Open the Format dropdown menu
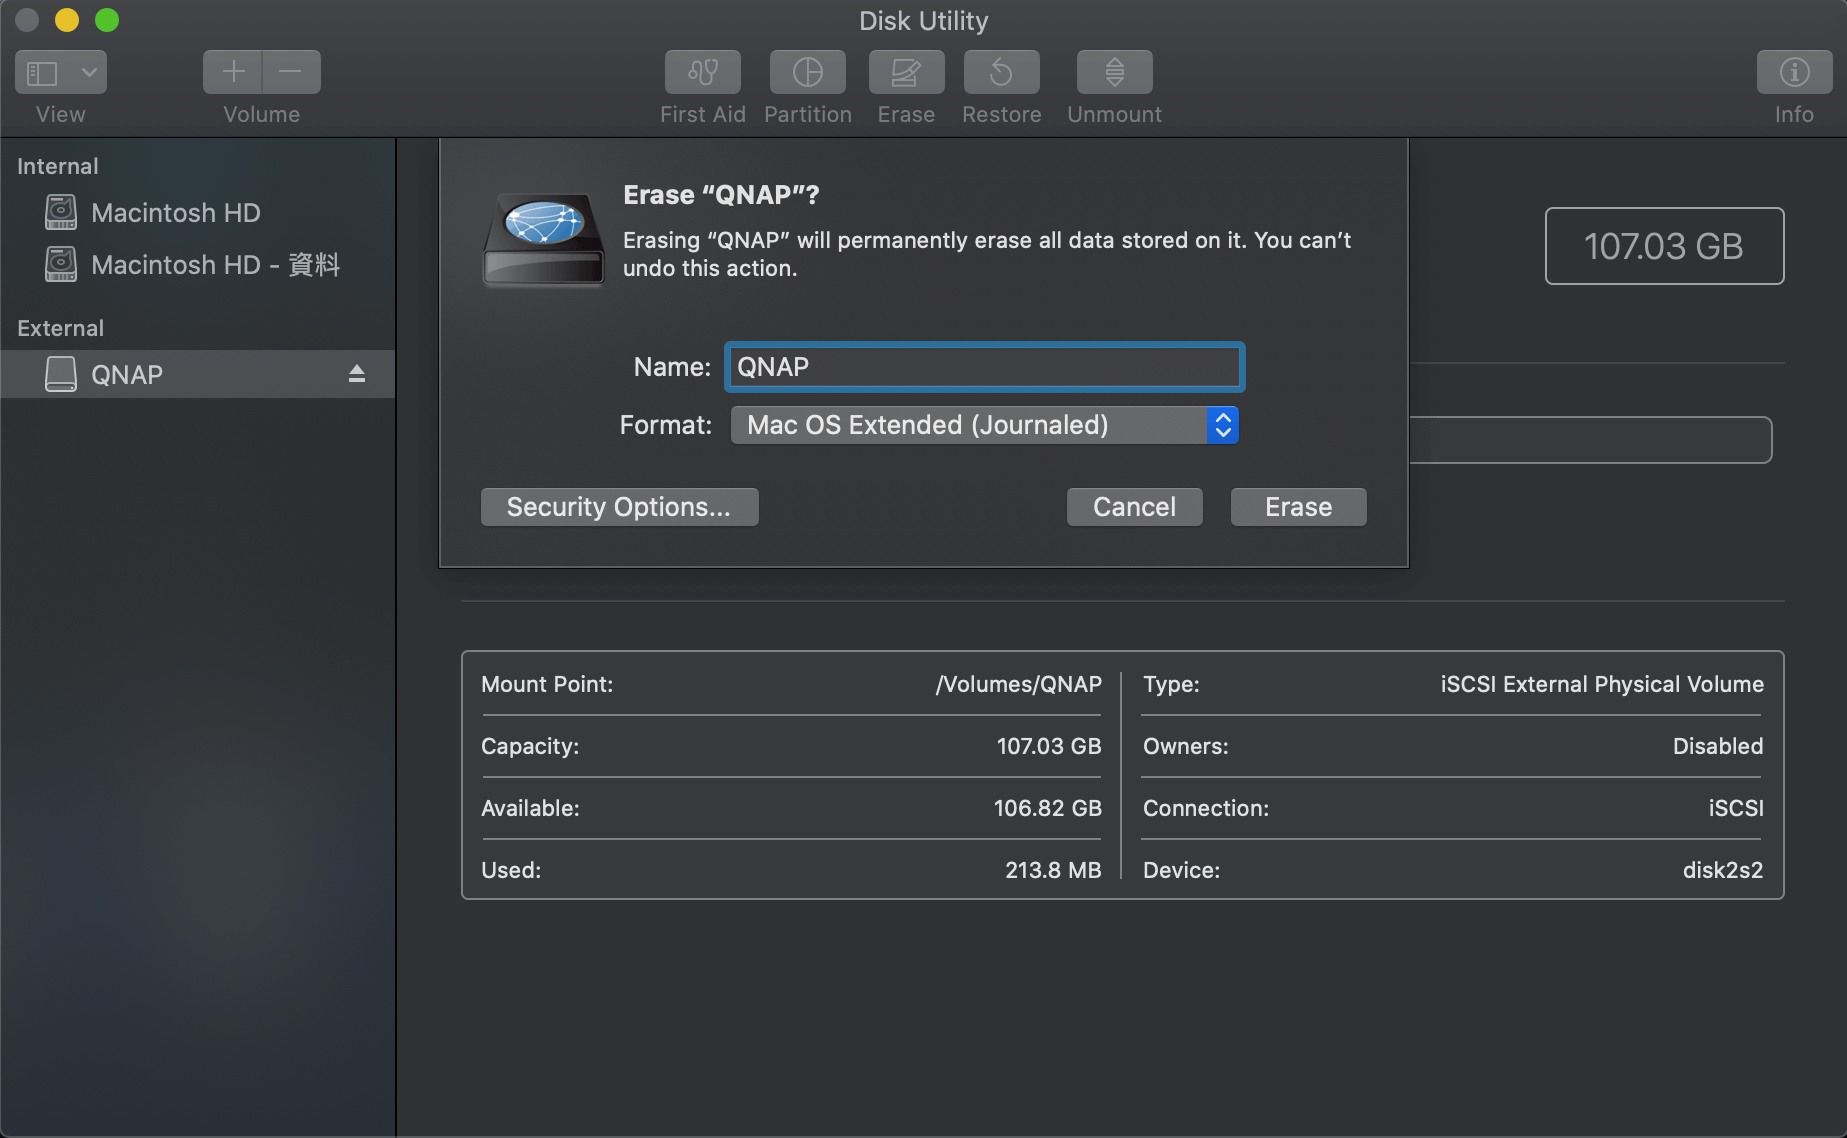Screen dimensions: 1847x1138 pyautogui.click(x=985, y=425)
